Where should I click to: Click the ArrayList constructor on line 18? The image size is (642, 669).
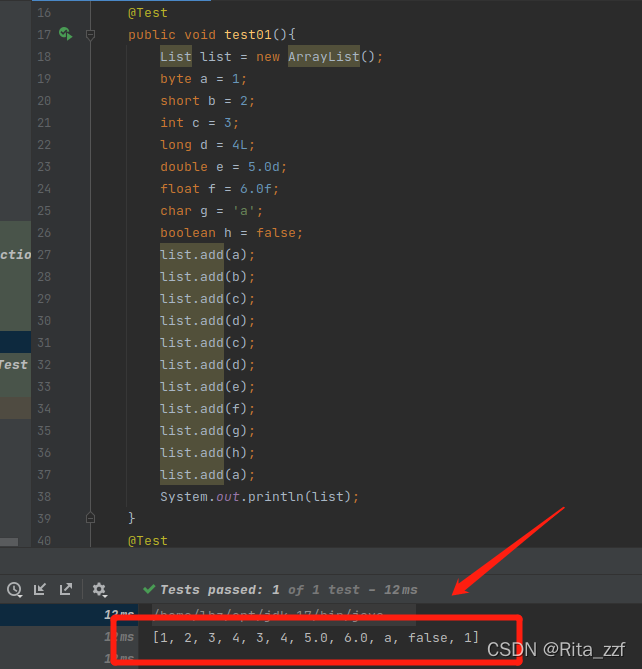[x=324, y=57]
